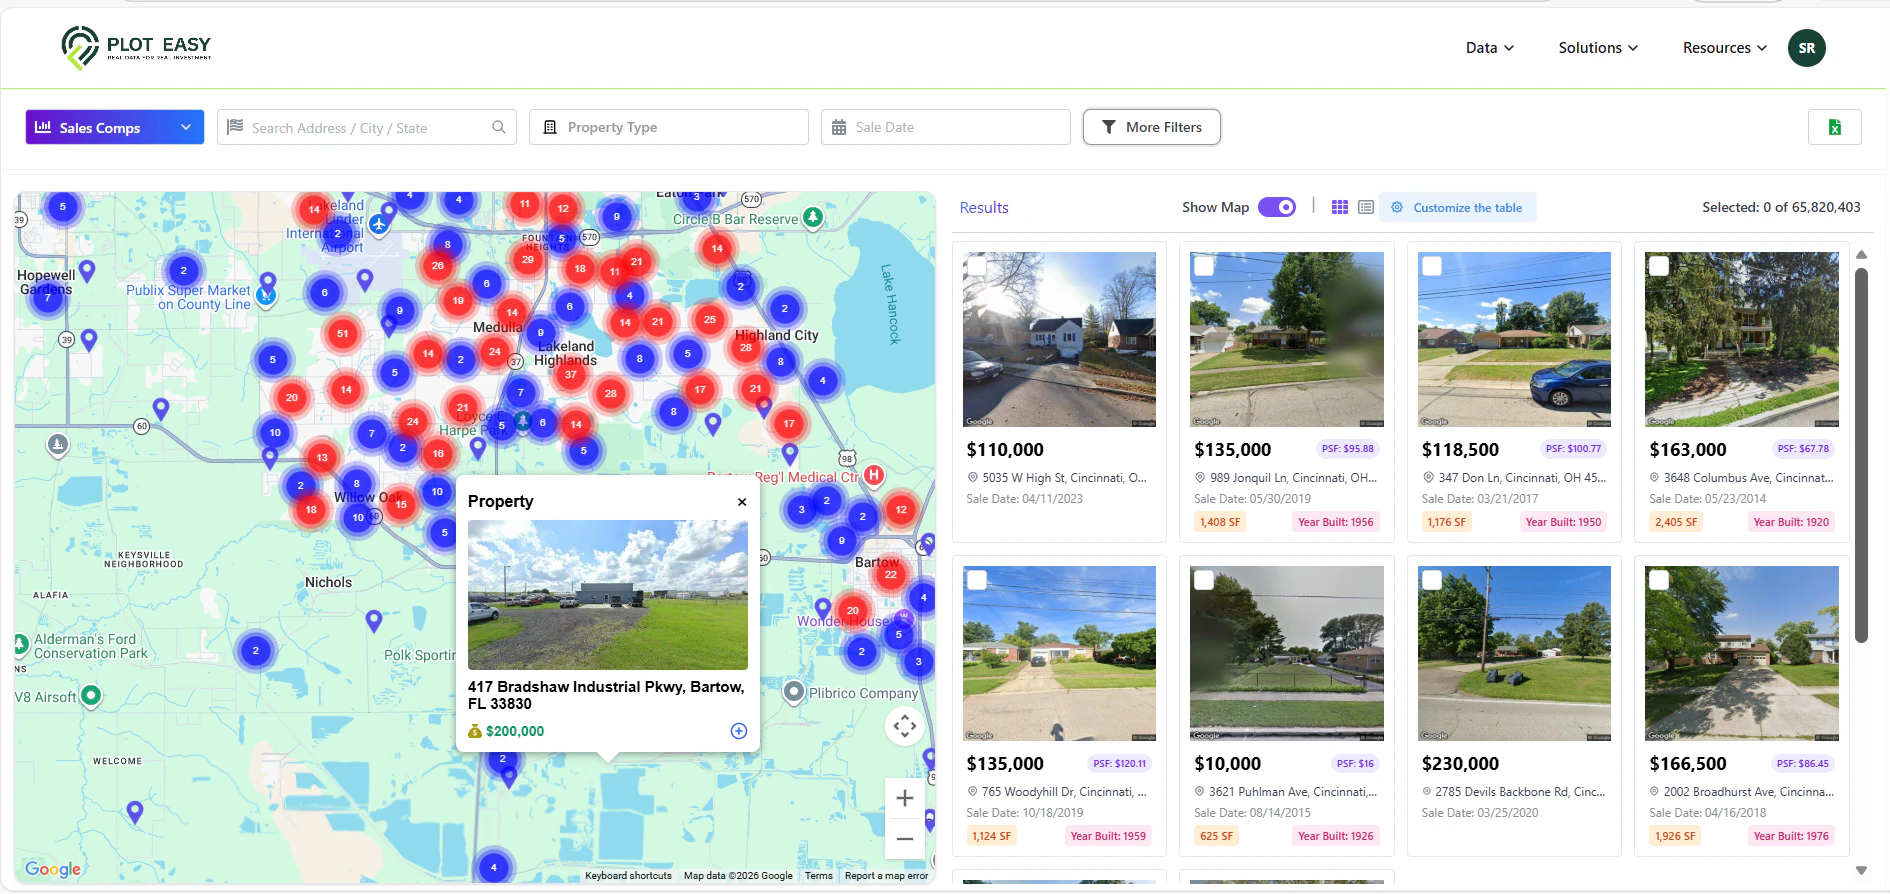
Task: Check the 989 Jonquil Ln listing
Action: (x=1205, y=266)
